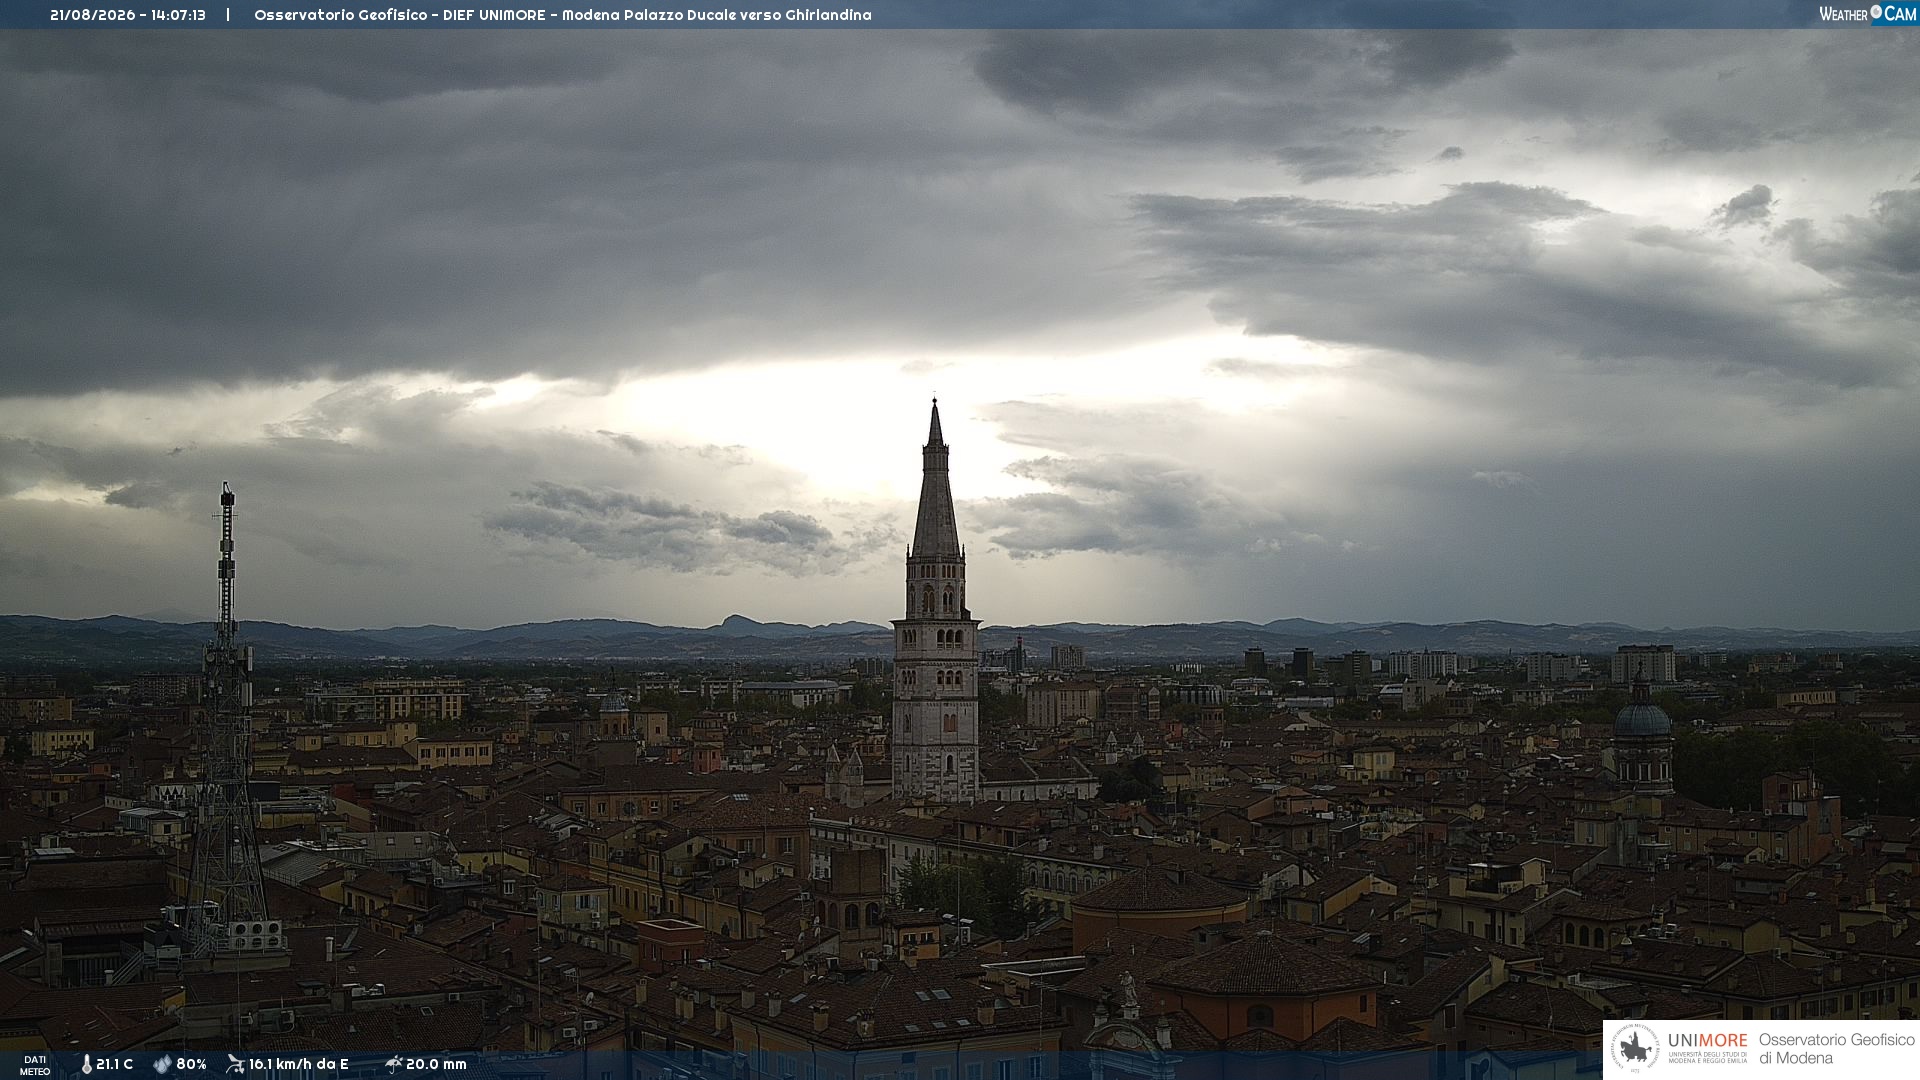Select the 80% humidity reading
Viewport: 1920px width, 1080px height.
click(x=191, y=1064)
